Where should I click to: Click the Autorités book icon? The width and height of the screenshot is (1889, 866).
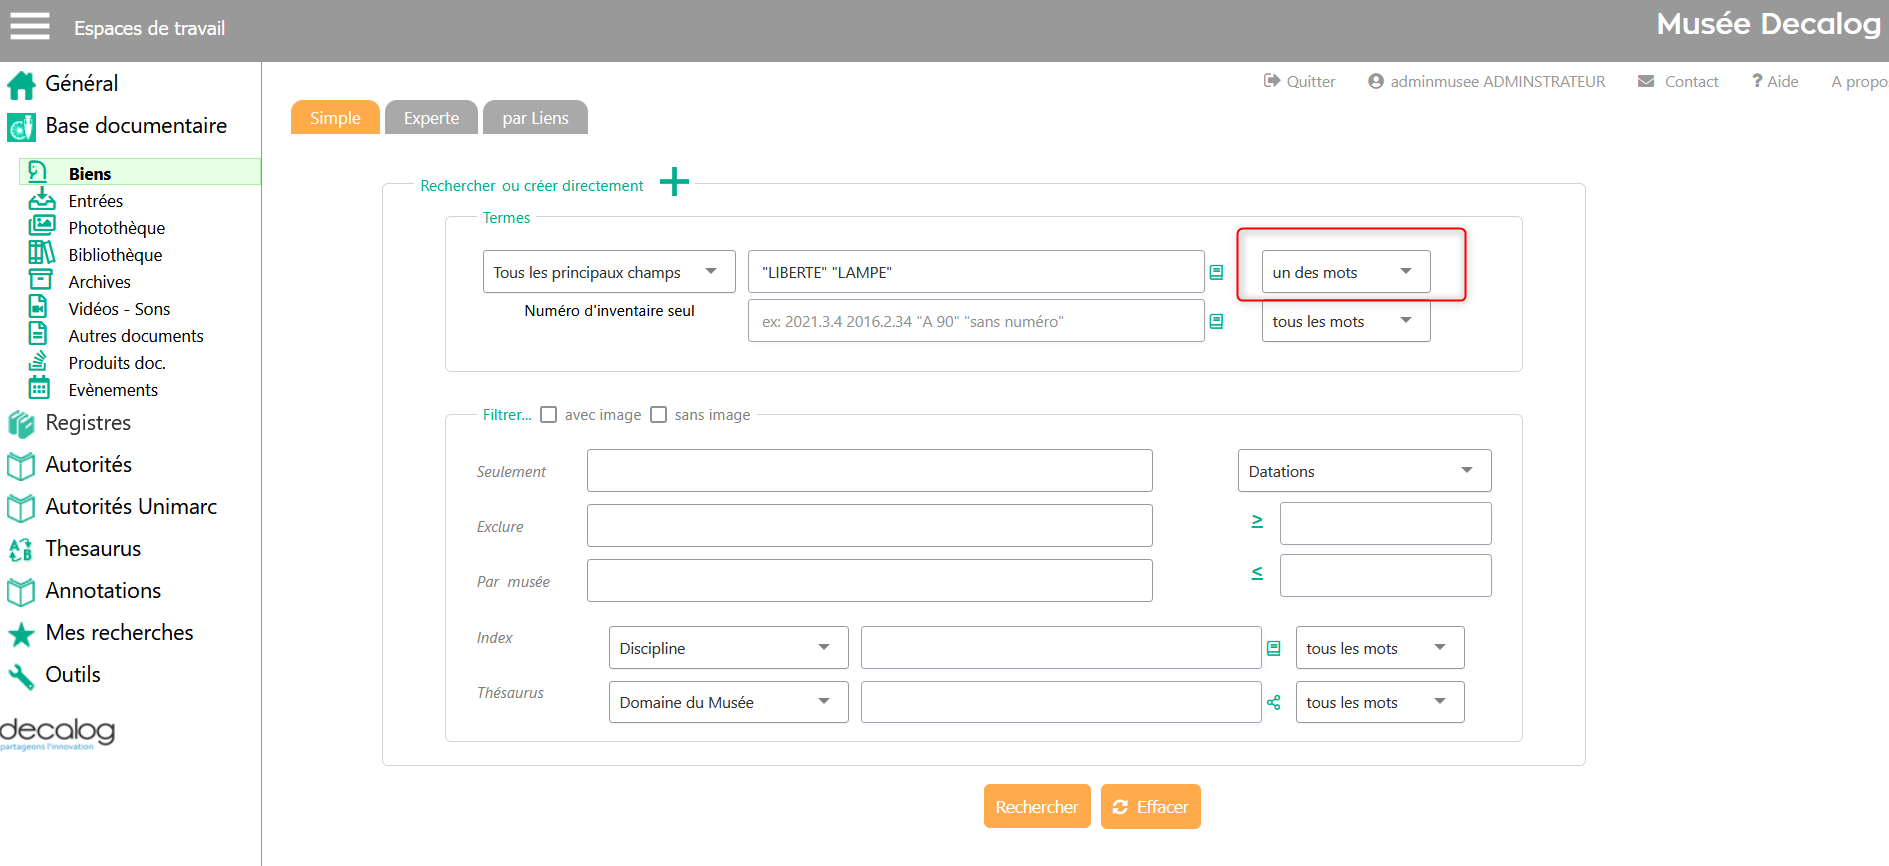click(x=21, y=466)
